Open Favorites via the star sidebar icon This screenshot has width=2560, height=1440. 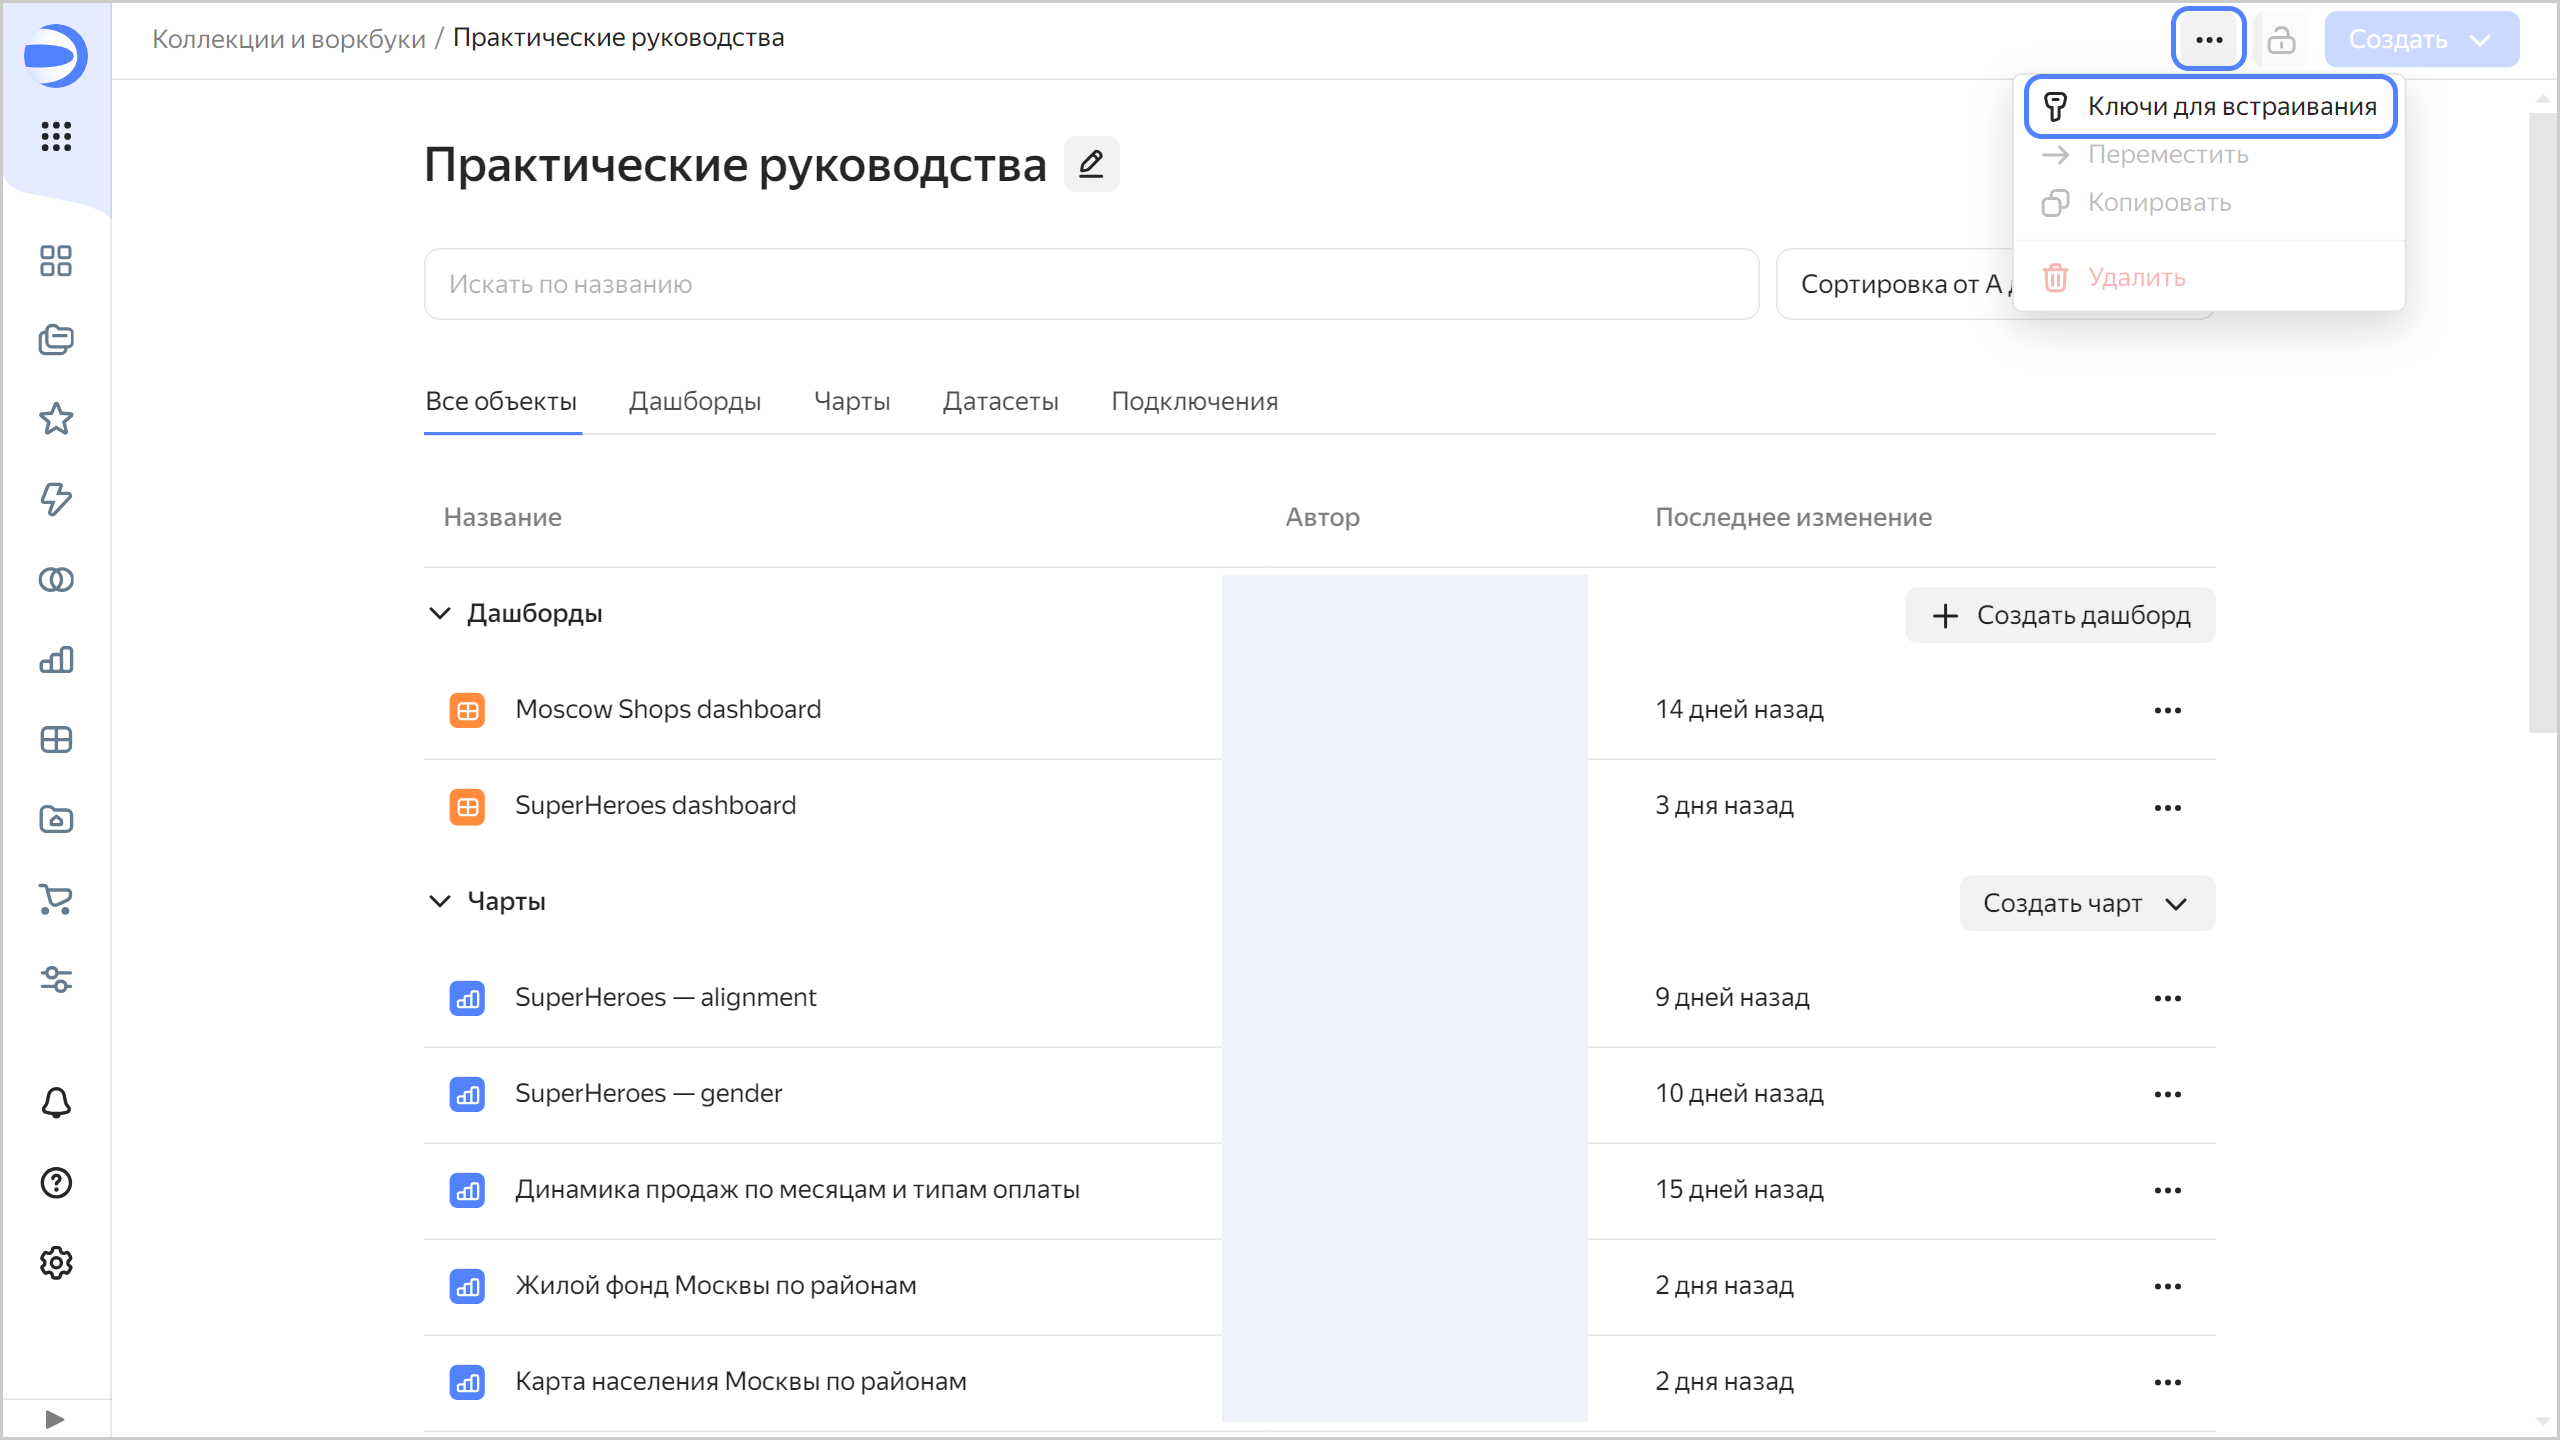tap(56, 419)
